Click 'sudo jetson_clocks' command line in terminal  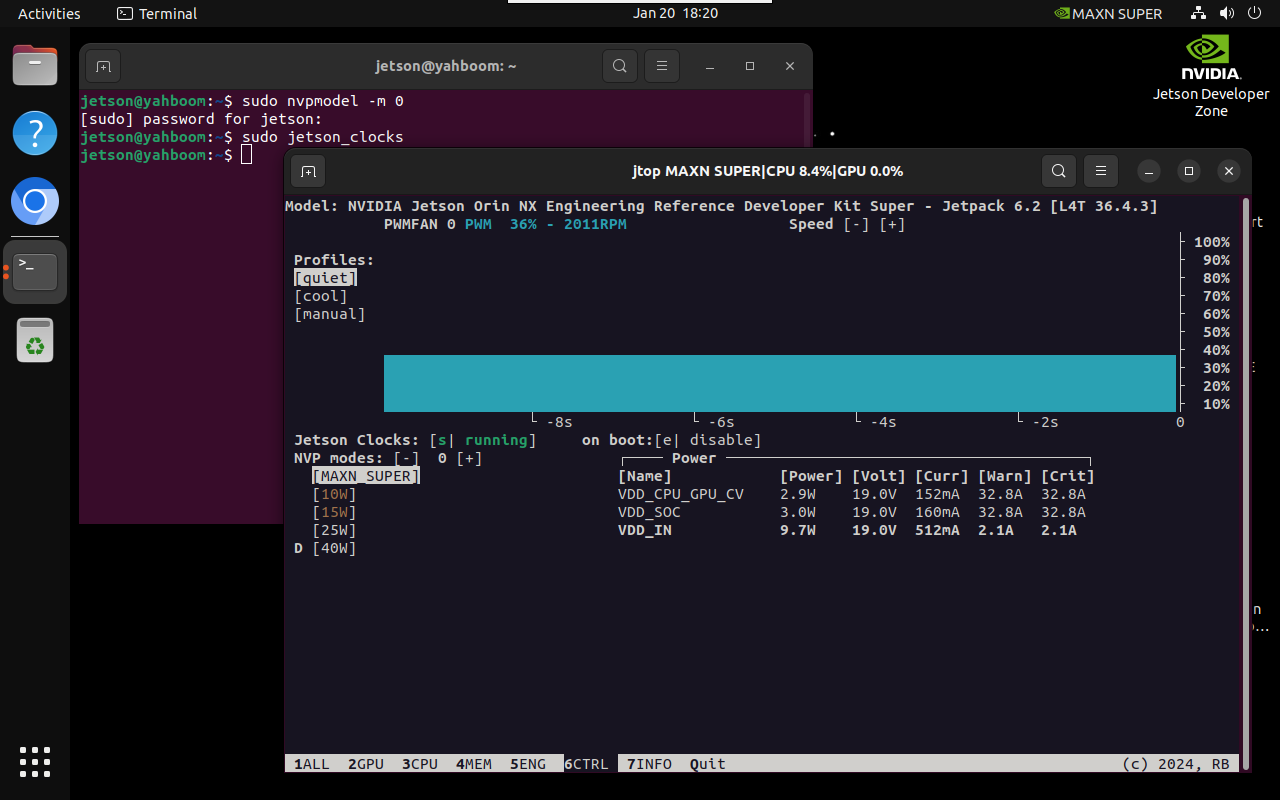click(323, 137)
